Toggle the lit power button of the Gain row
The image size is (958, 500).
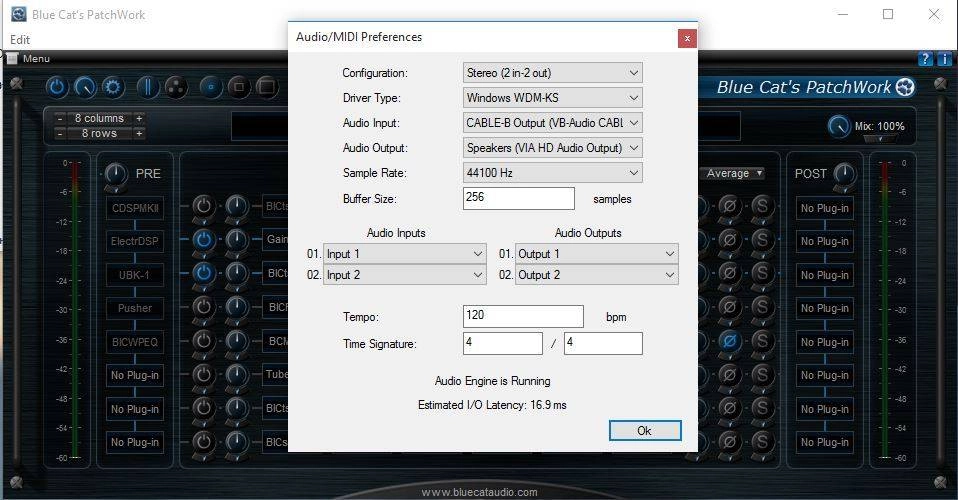(203, 239)
